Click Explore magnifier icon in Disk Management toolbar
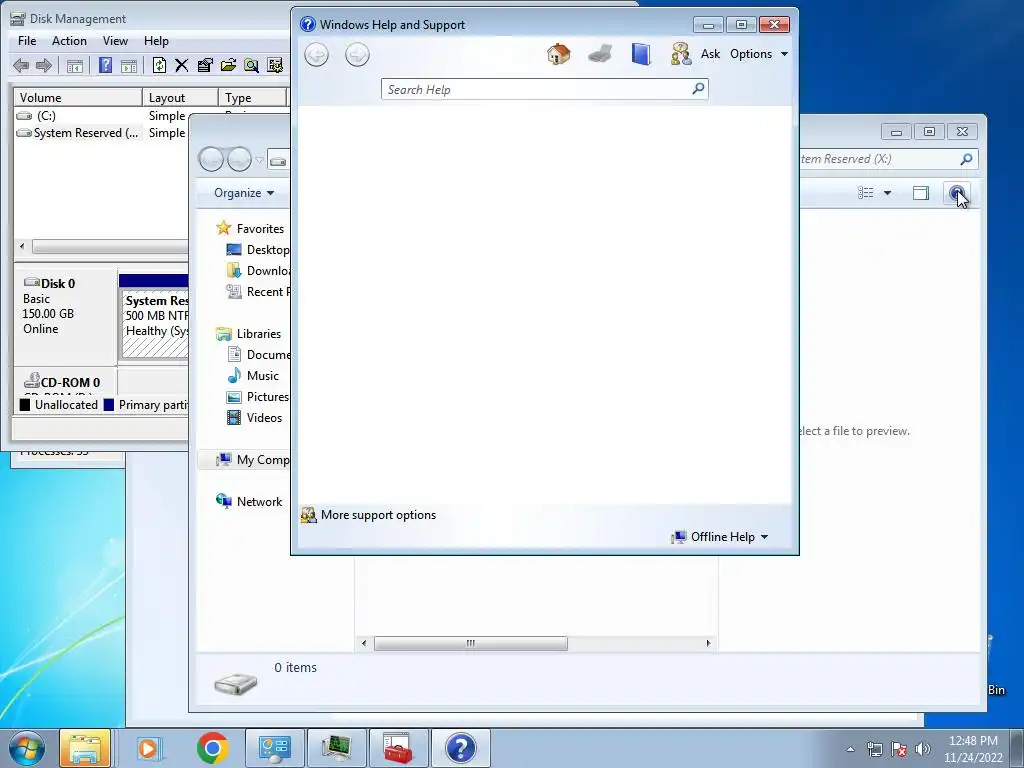This screenshot has width=1024, height=768. [251, 65]
